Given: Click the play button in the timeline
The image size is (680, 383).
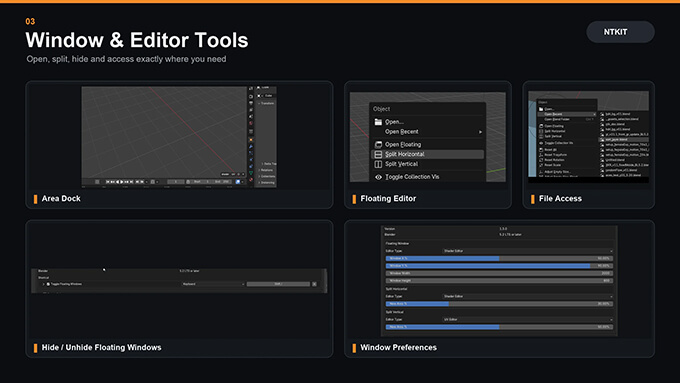Looking at the screenshot, I should pyautogui.click(x=121, y=182).
